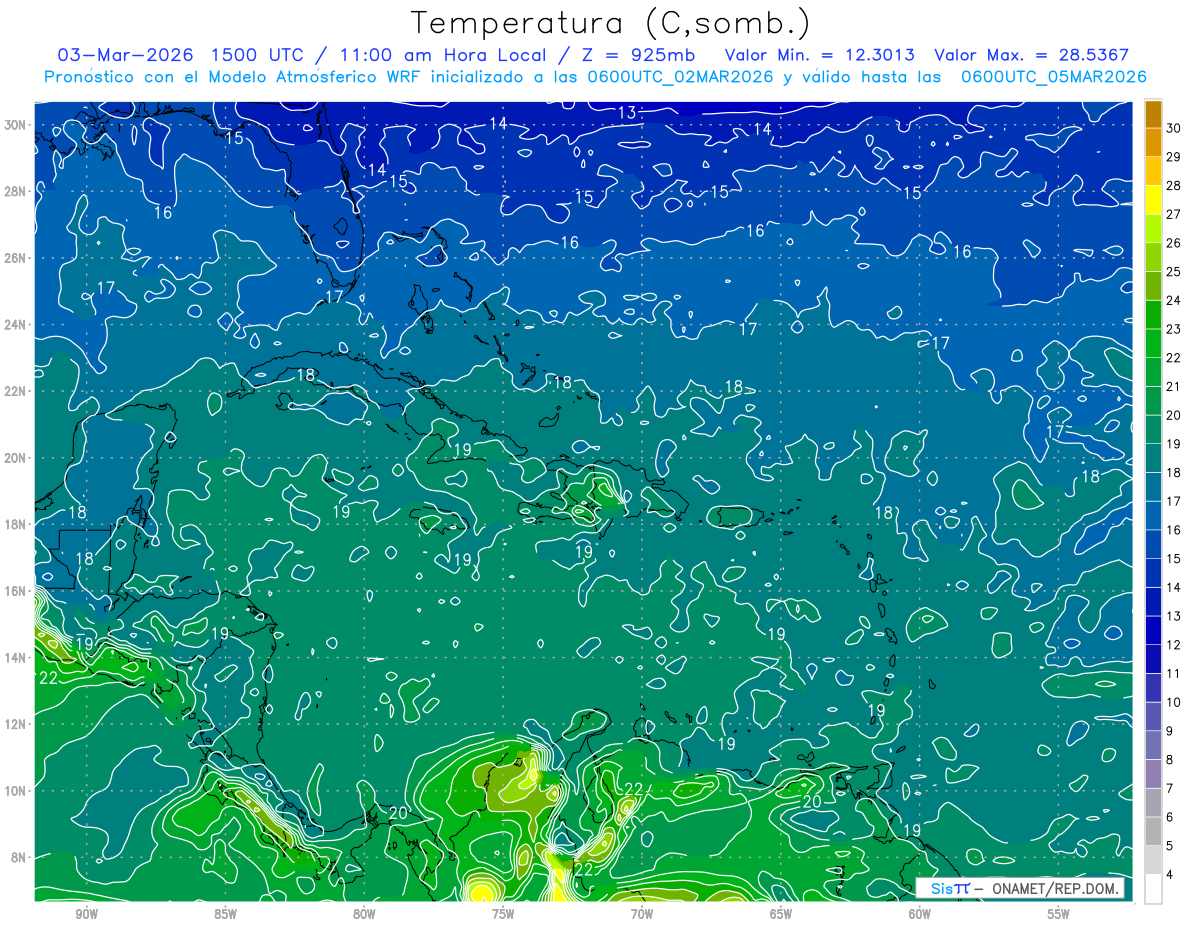The image size is (1200, 927).
Task: Click the 55W longitude axis label
Action: coord(1059,914)
